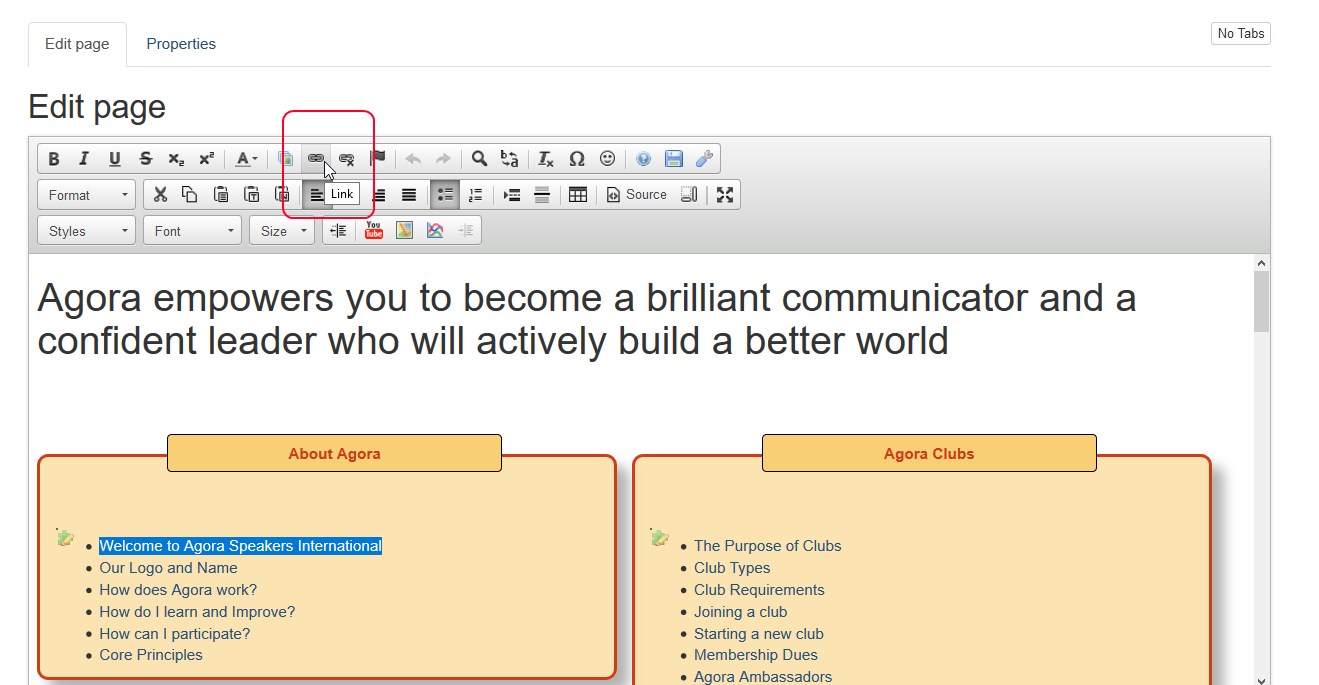Toggle the bulleted list
Viewport: 1319px width, 685px height.
[x=445, y=195]
